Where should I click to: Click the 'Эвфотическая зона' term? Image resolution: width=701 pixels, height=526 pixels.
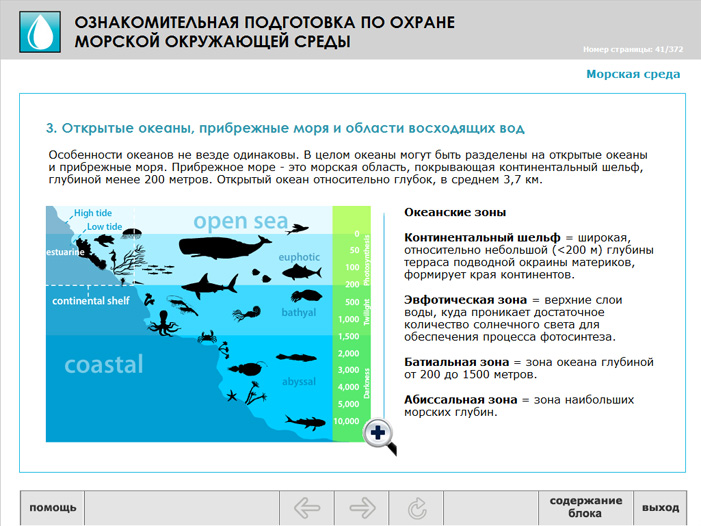tap(465, 299)
